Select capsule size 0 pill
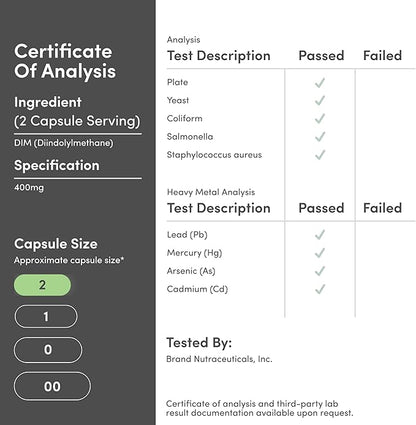 click(48, 350)
